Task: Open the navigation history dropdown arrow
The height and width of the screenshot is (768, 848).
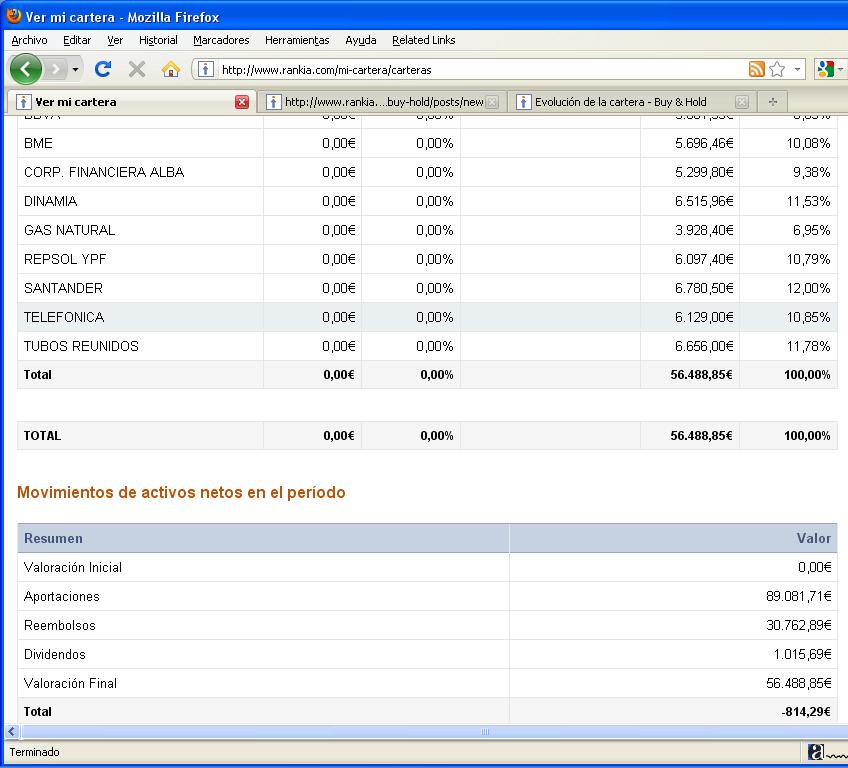Action: (76, 70)
